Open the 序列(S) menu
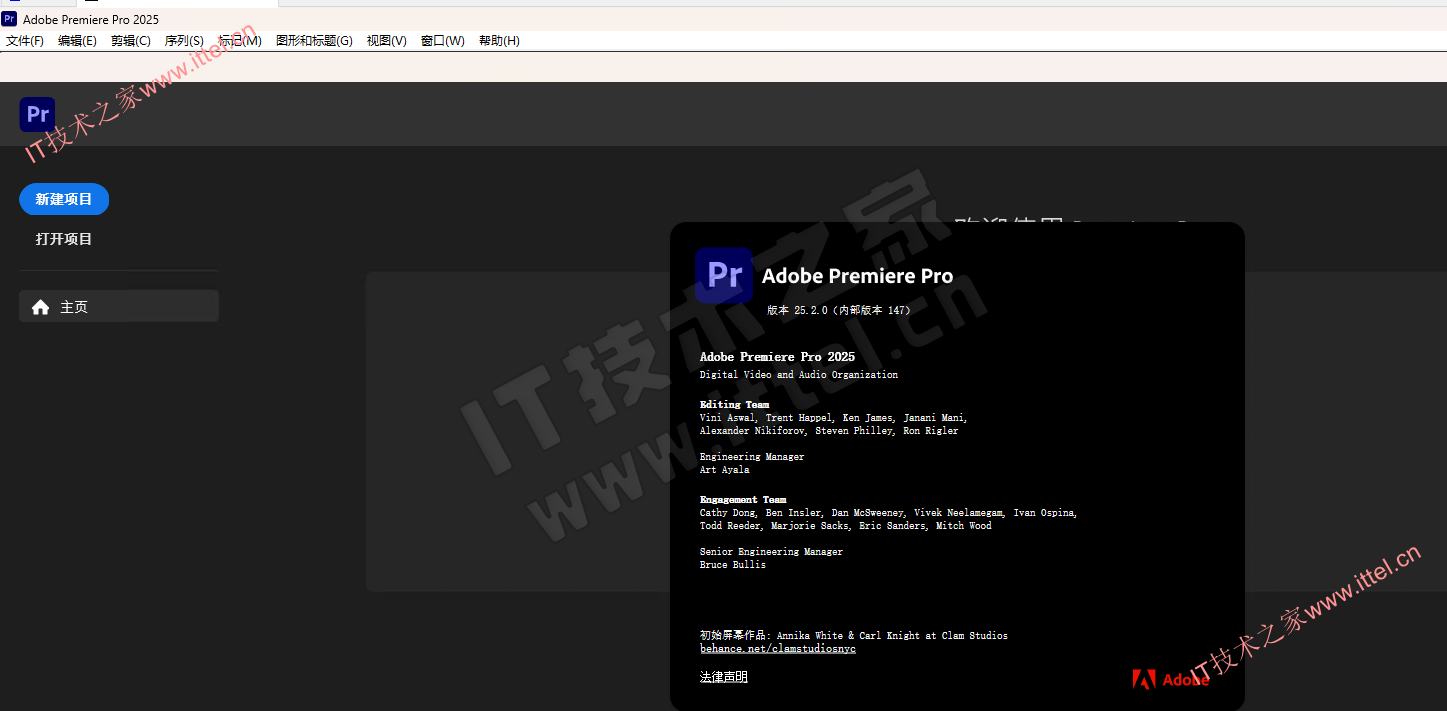This screenshot has width=1447, height=711. point(184,41)
